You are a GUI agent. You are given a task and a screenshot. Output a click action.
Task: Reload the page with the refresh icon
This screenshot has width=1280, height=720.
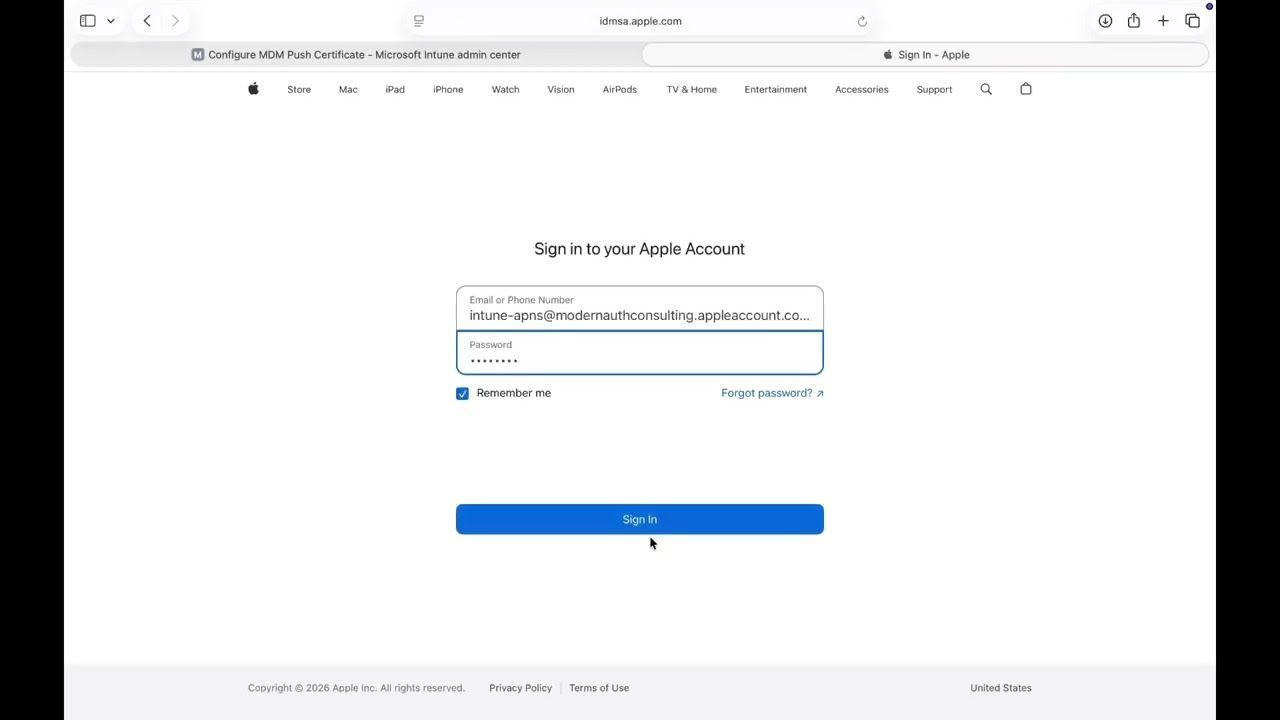[862, 21]
